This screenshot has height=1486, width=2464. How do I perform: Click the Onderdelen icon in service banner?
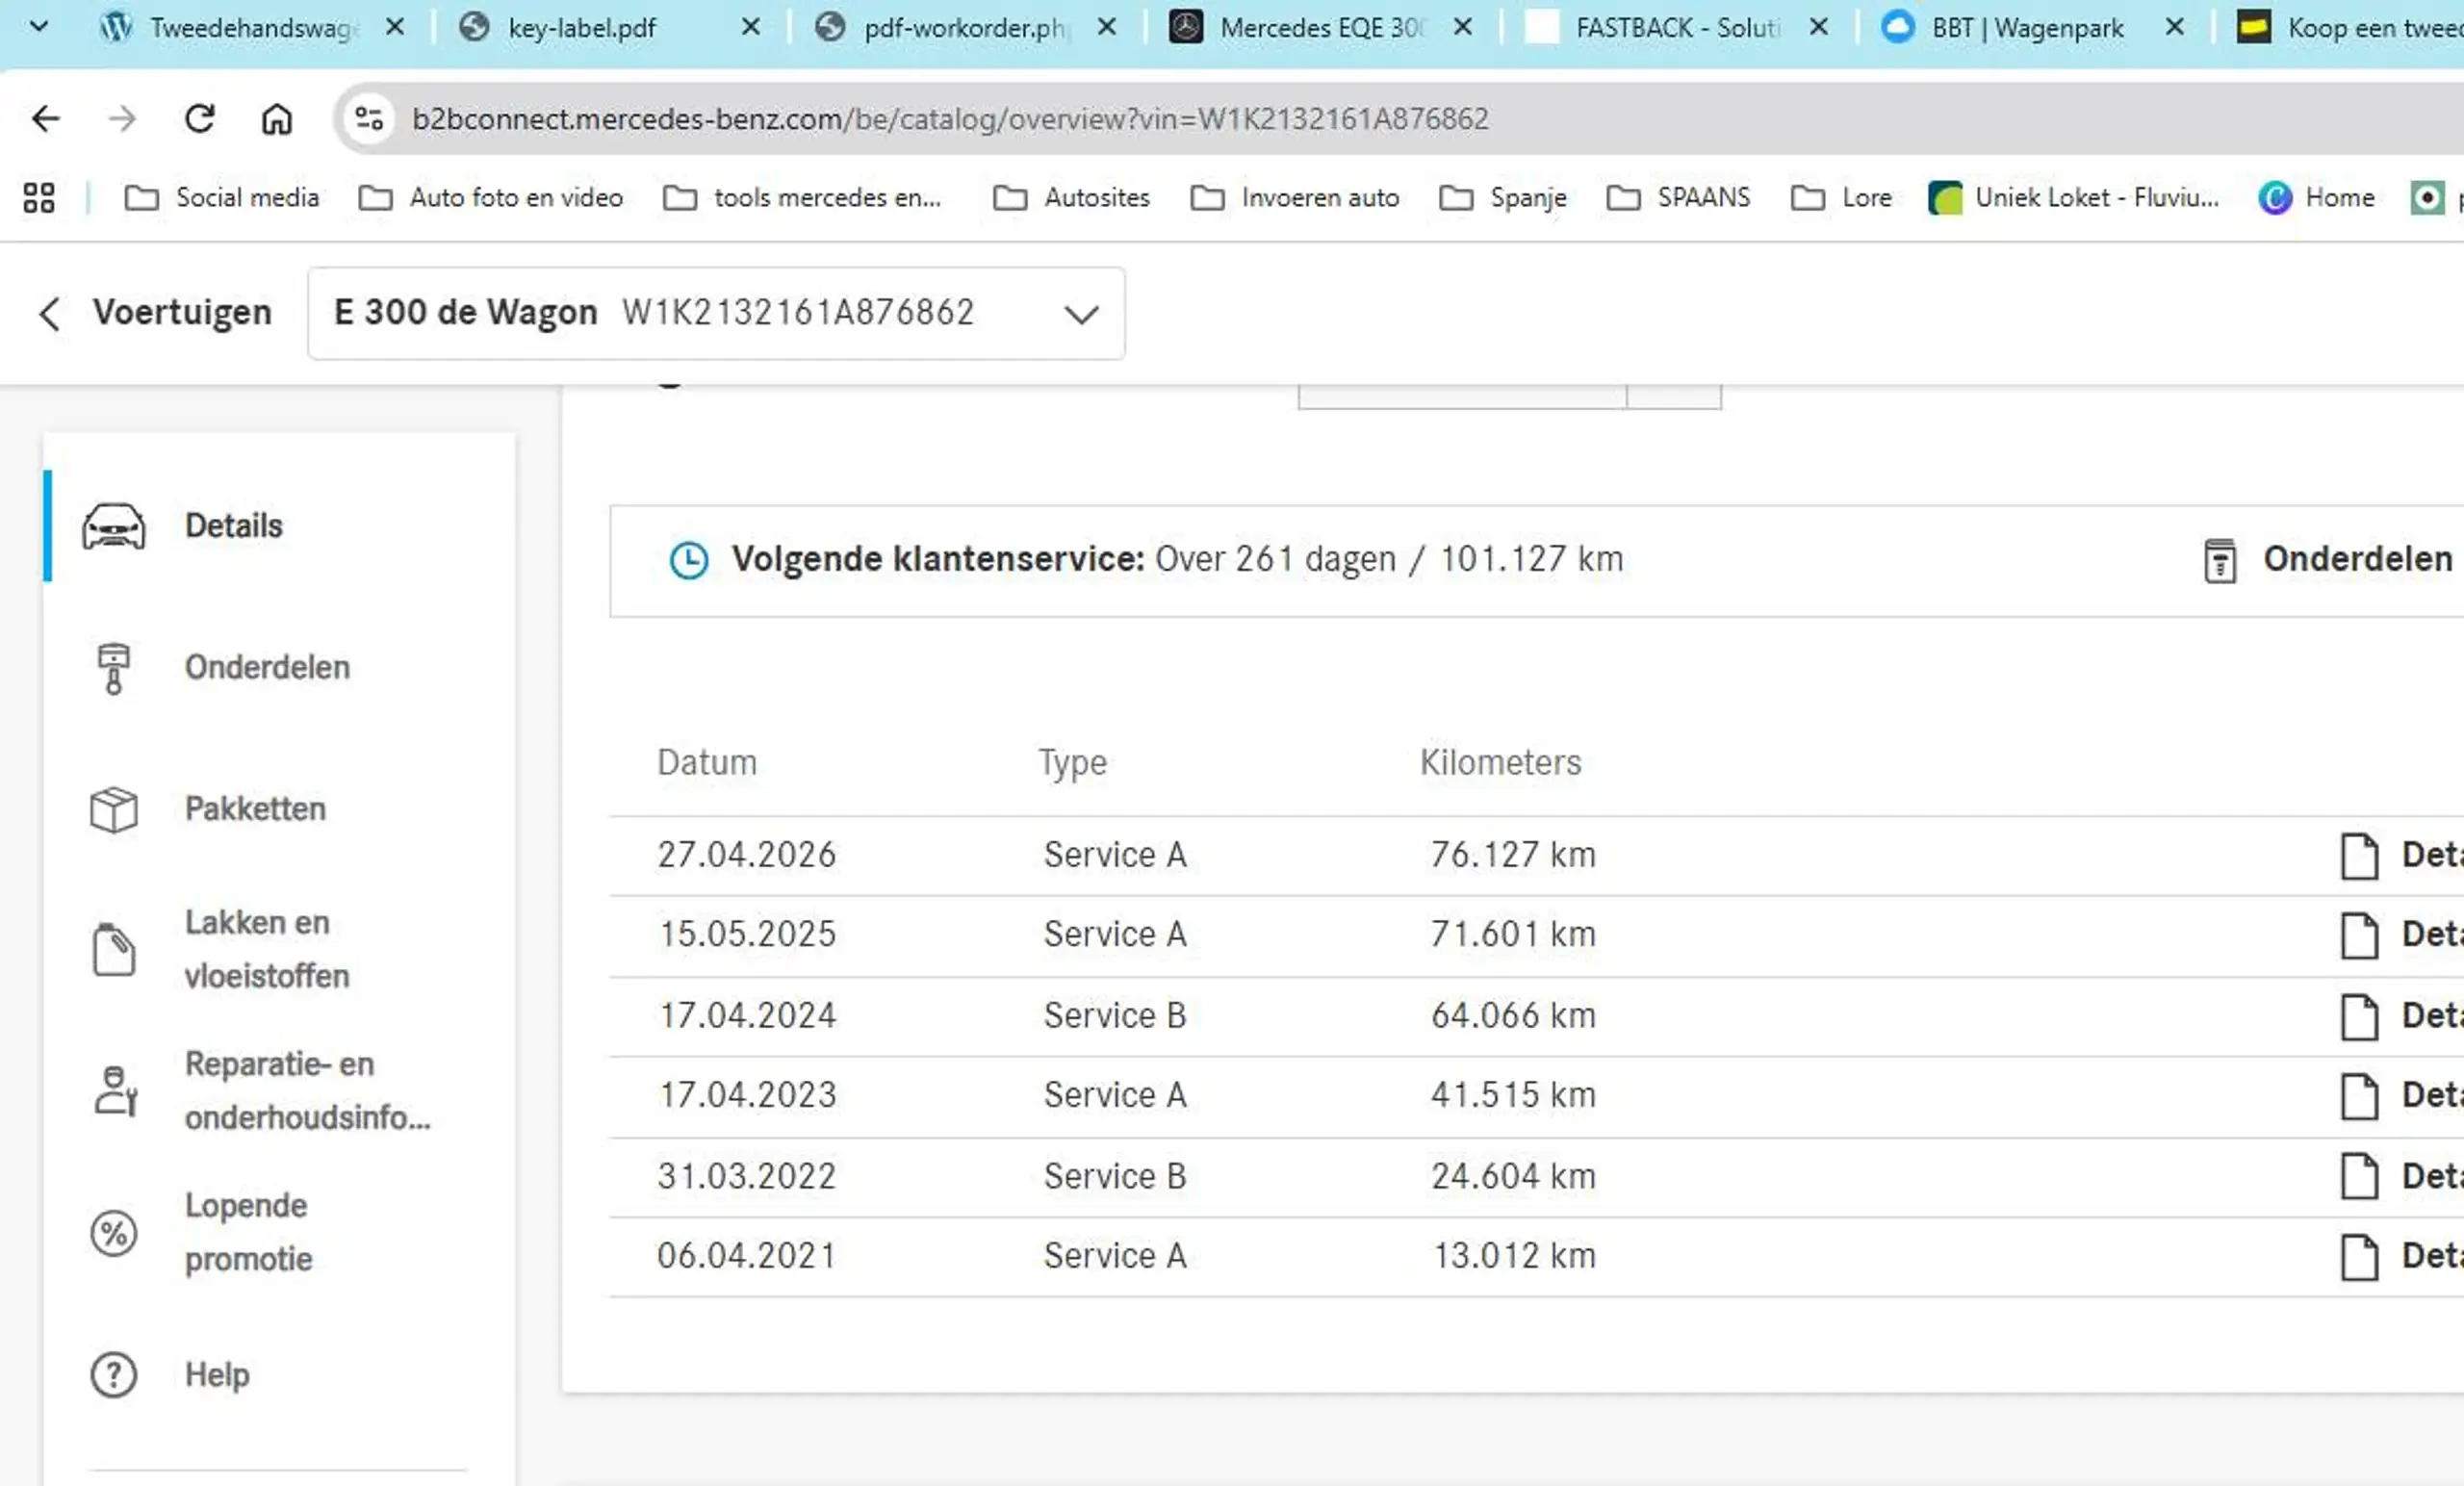[x=2220, y=560]
